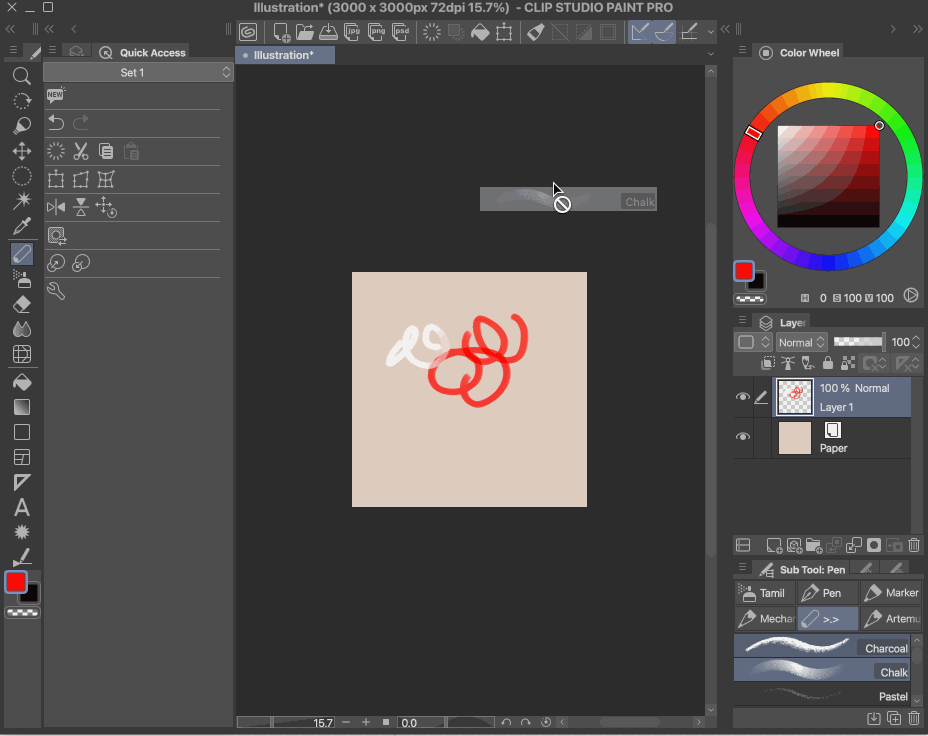
Task: Expand the command bar overflow arrow
Action: tap(711, 32)
